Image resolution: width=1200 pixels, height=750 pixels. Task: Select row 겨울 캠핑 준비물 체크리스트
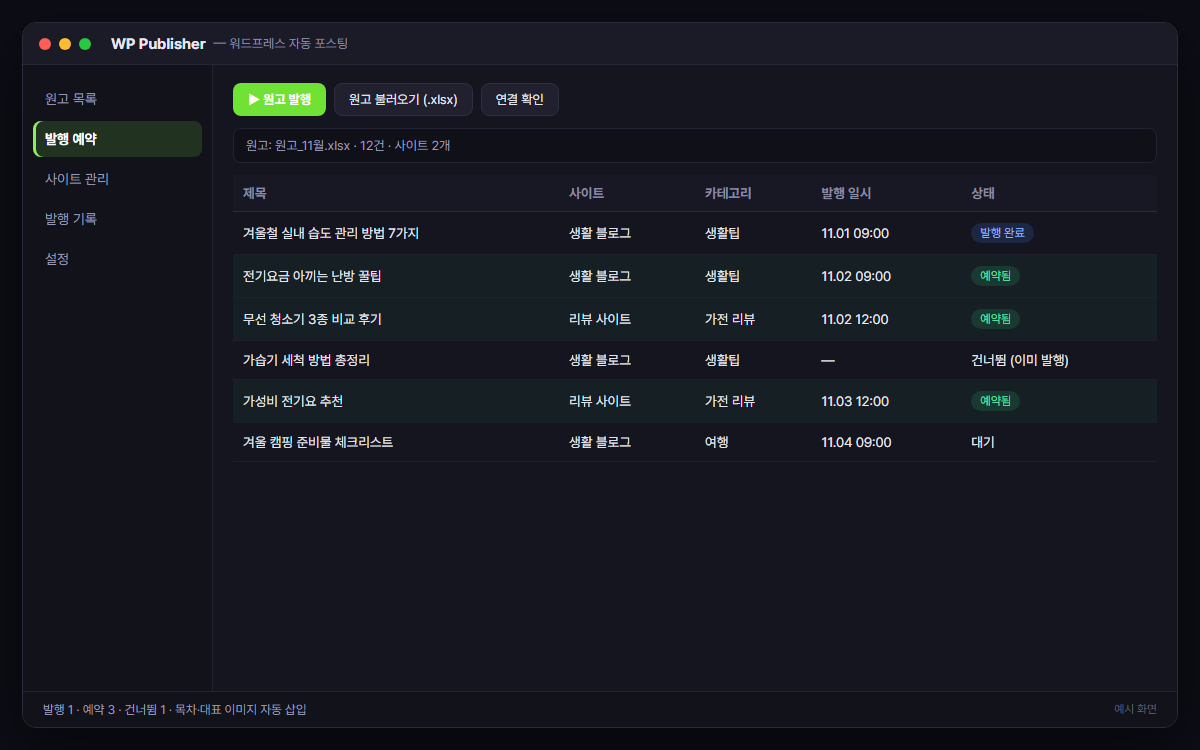(695, 442)
